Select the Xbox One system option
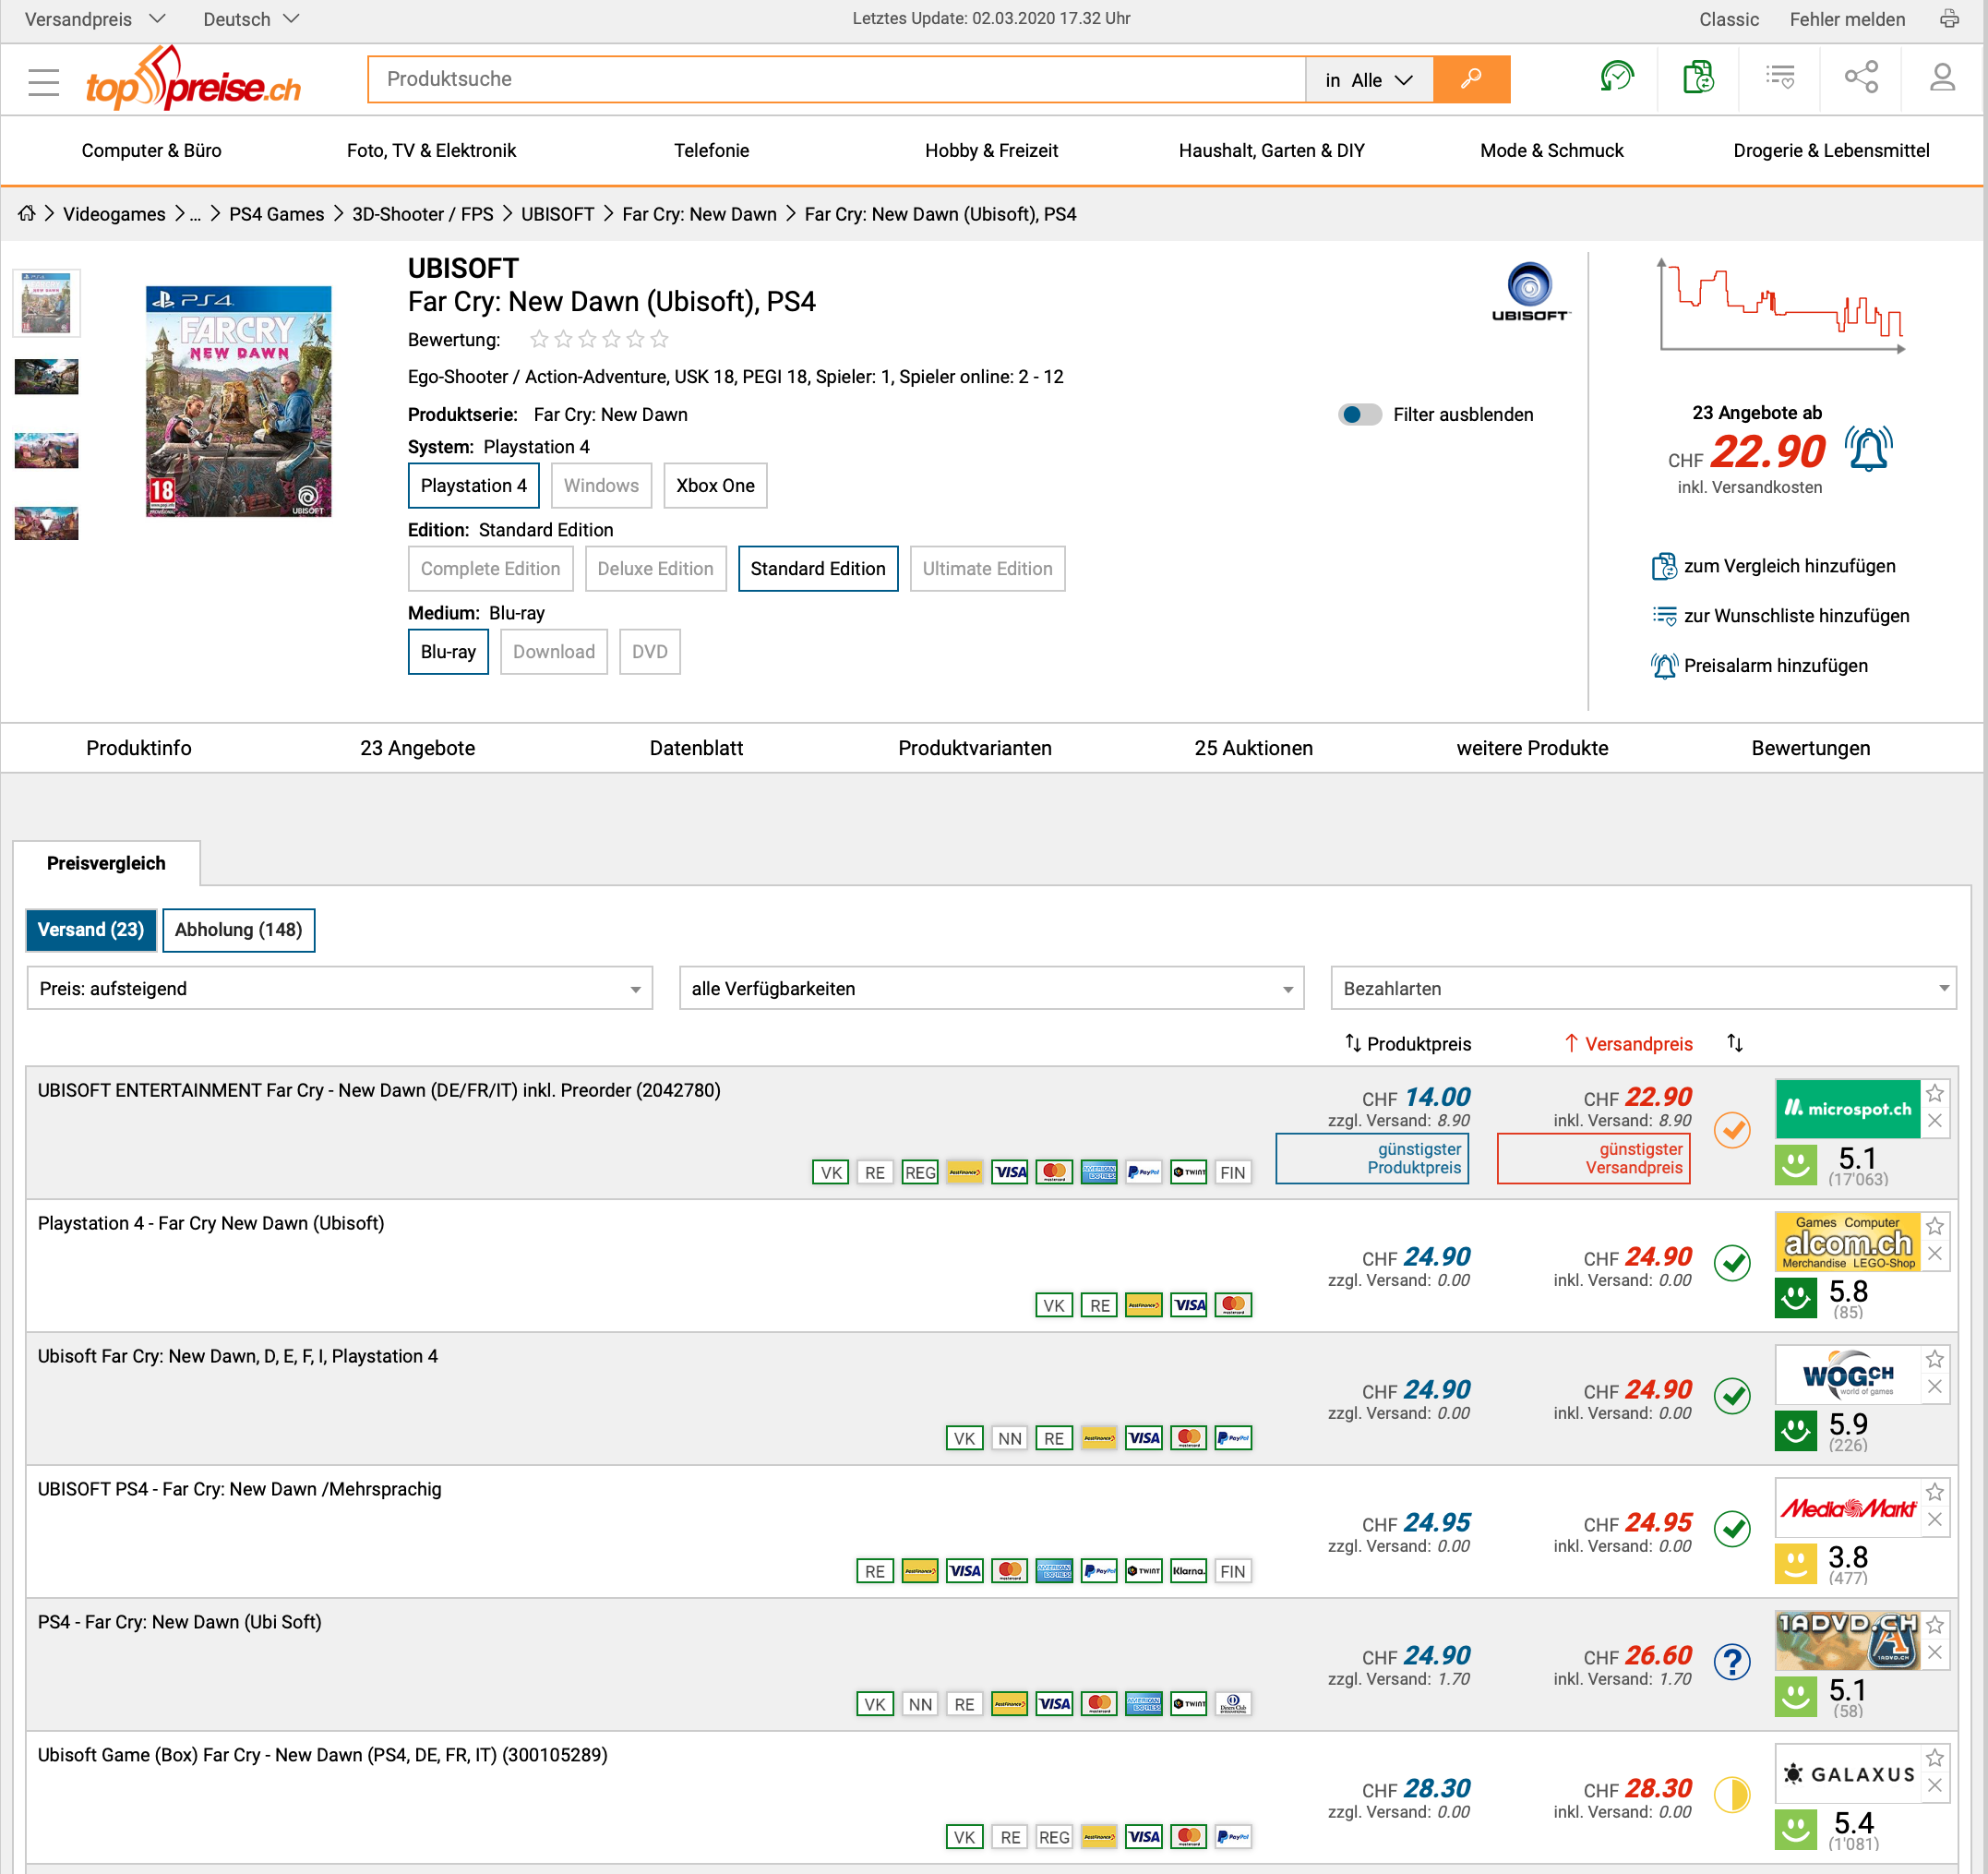This screenshot has width=1988, height=1874. (715, 486)
